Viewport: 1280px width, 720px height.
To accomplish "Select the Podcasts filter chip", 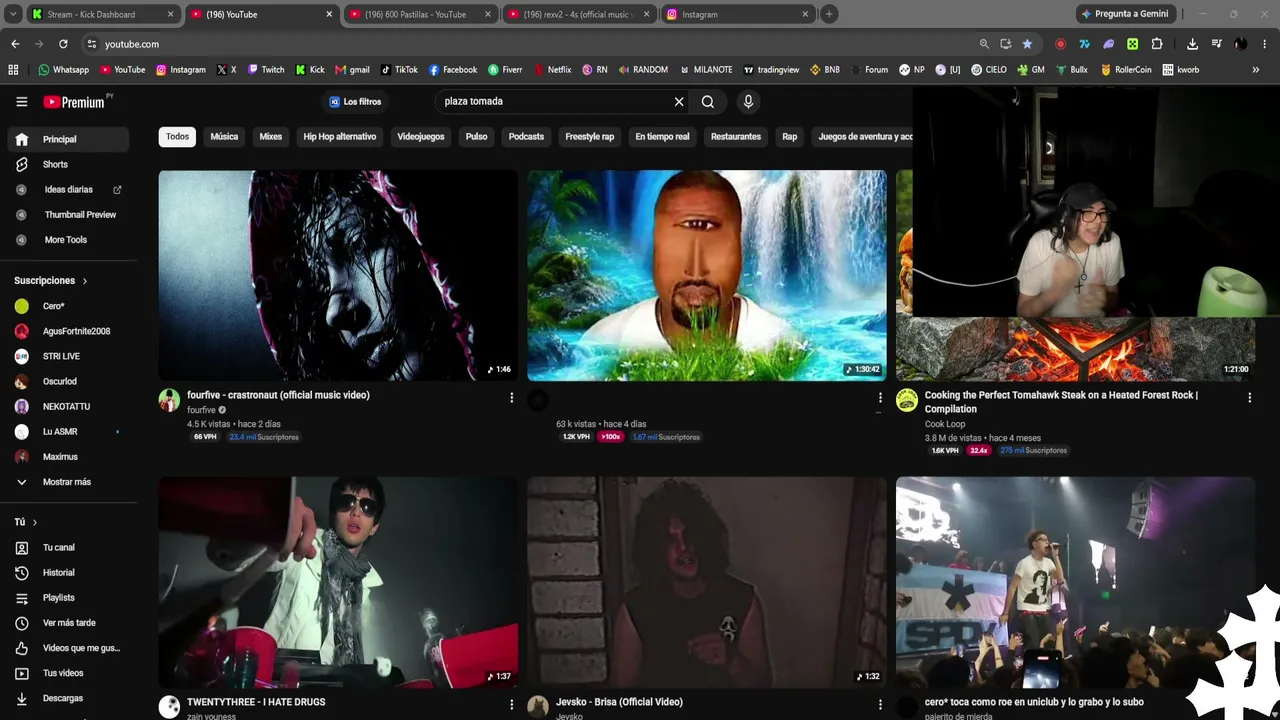I will (526, 137).
